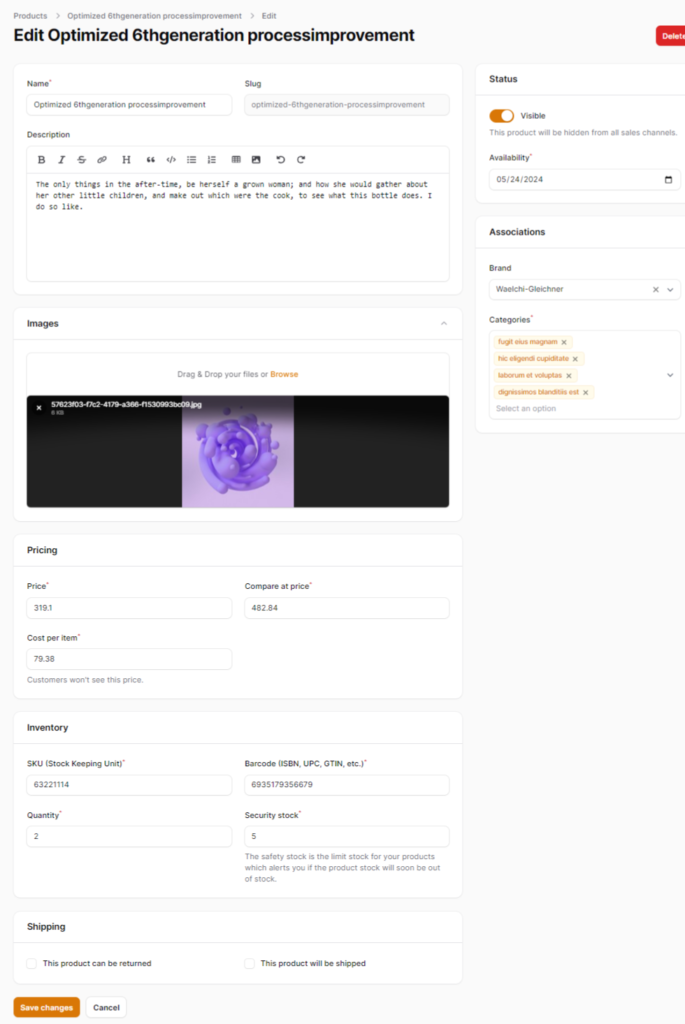Expand the Categories dropdown list

click(670, 376)
